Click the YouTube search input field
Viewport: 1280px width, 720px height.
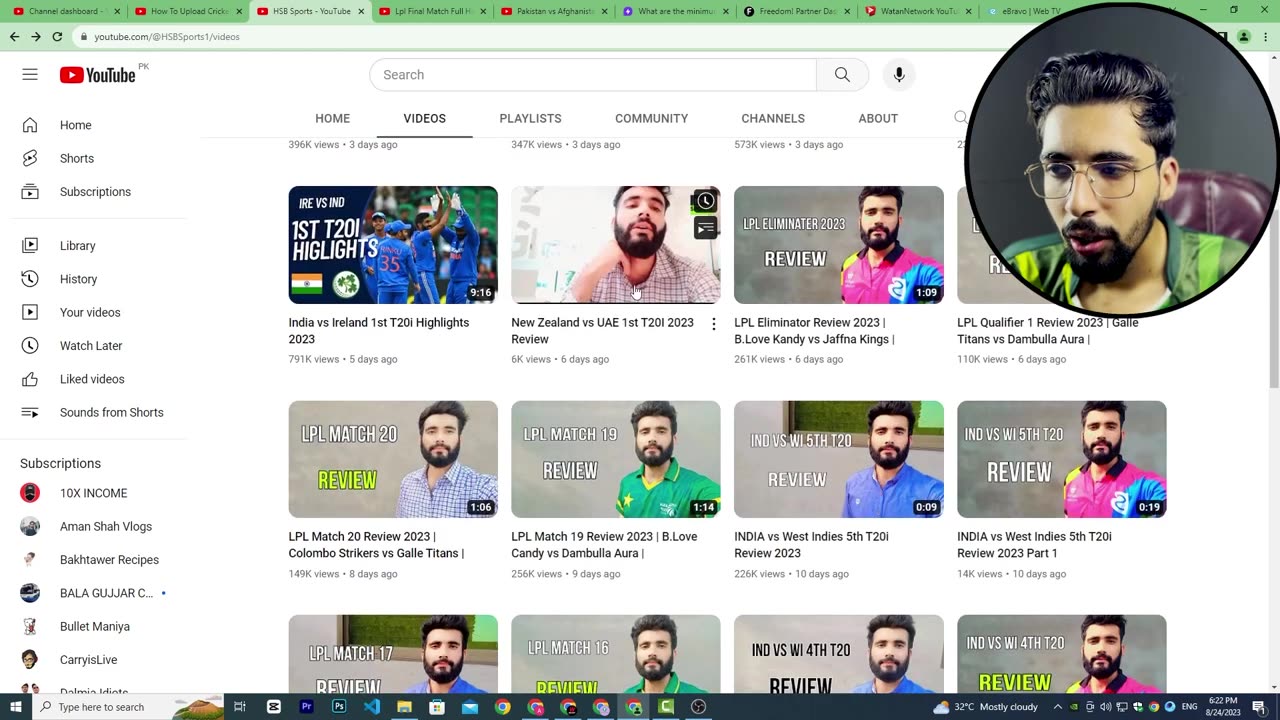pyautogui.click(x=593, y=75)
